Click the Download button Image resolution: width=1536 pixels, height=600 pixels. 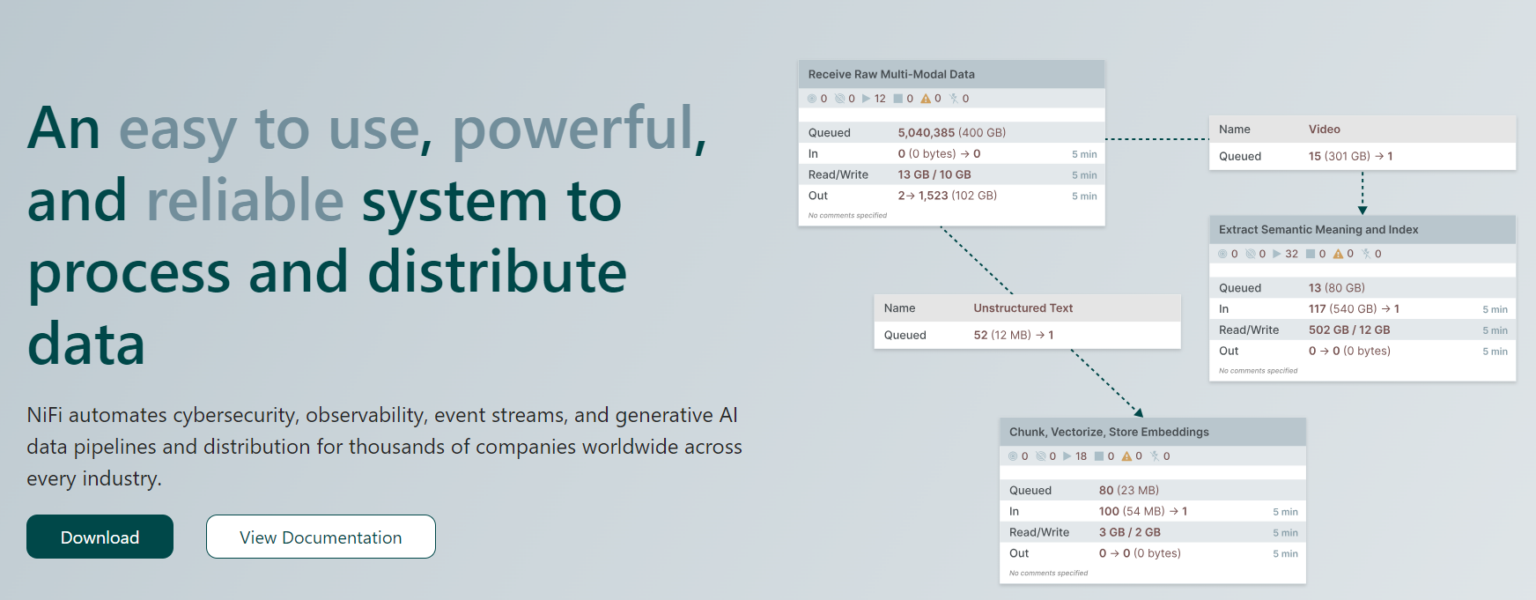point(99,536)
